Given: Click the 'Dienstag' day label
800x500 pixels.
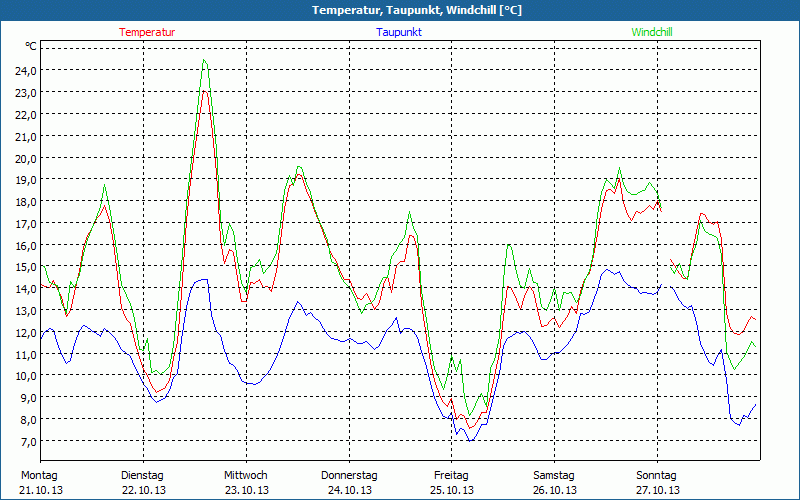Looking at the screenshot, I should [x=142, y=476].
